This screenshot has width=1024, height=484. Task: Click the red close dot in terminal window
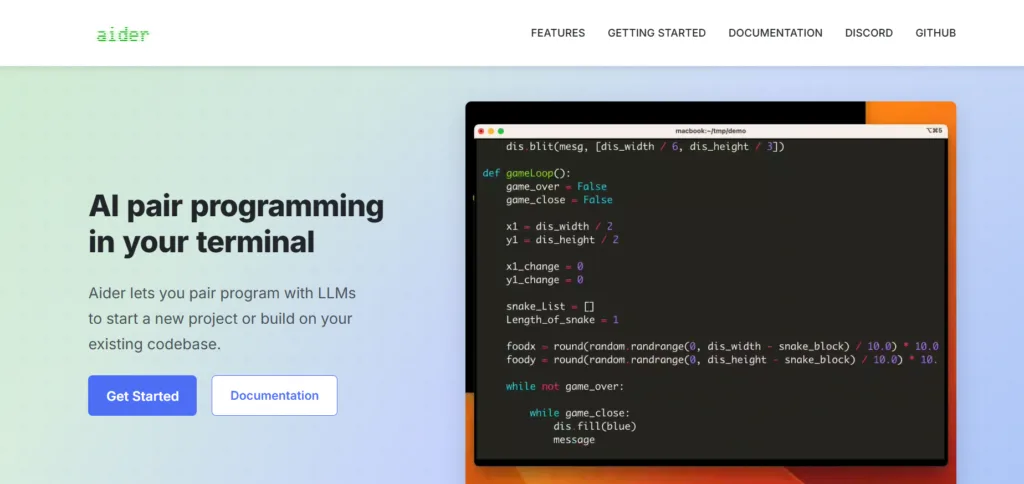[x=481, y=131]
